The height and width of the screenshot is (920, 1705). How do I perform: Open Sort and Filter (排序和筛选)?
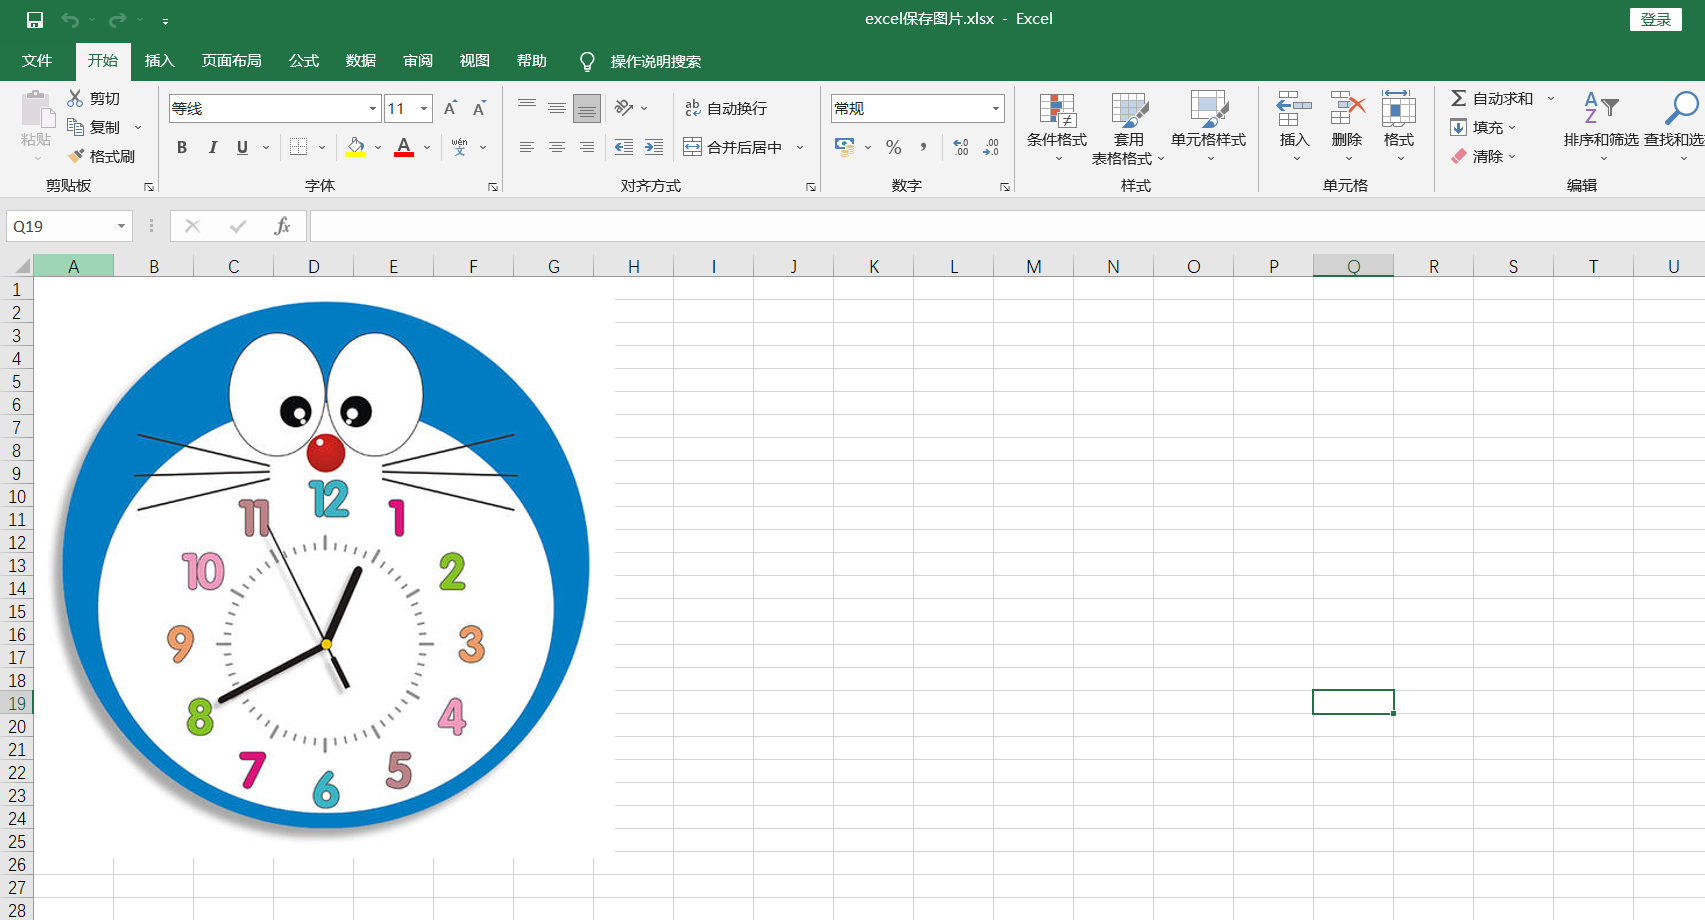click(x=1601, y=127)
